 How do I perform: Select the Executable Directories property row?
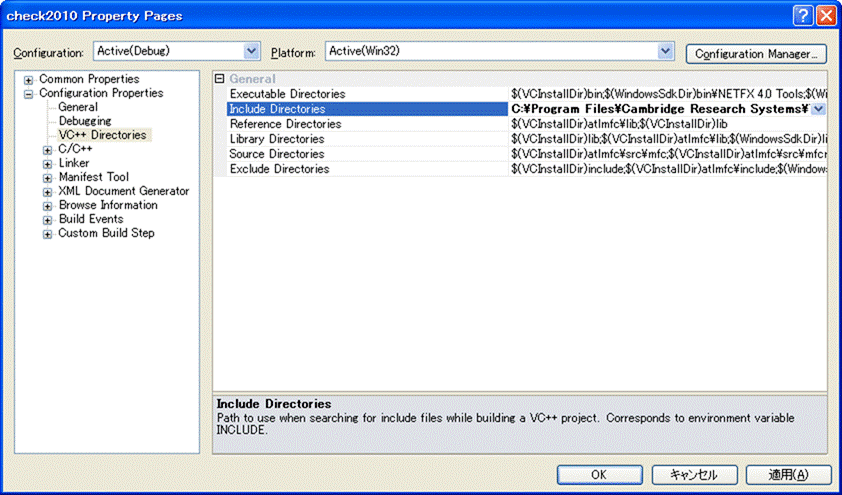[287, 94]
